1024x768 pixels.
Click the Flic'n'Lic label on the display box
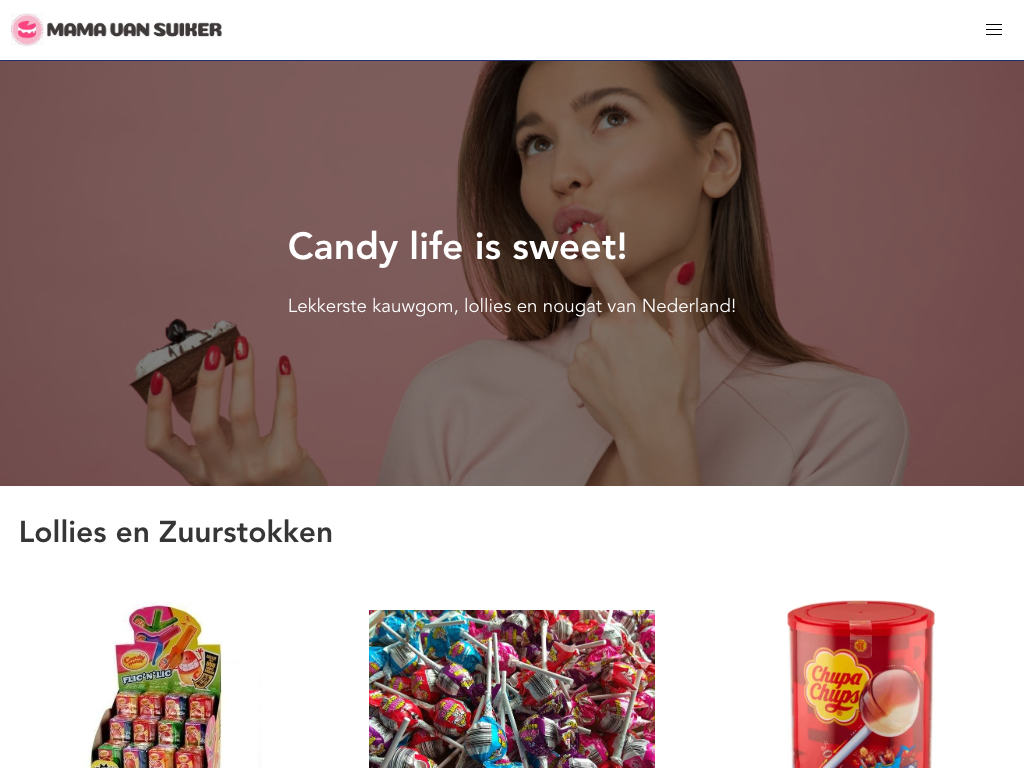(147, 677)
